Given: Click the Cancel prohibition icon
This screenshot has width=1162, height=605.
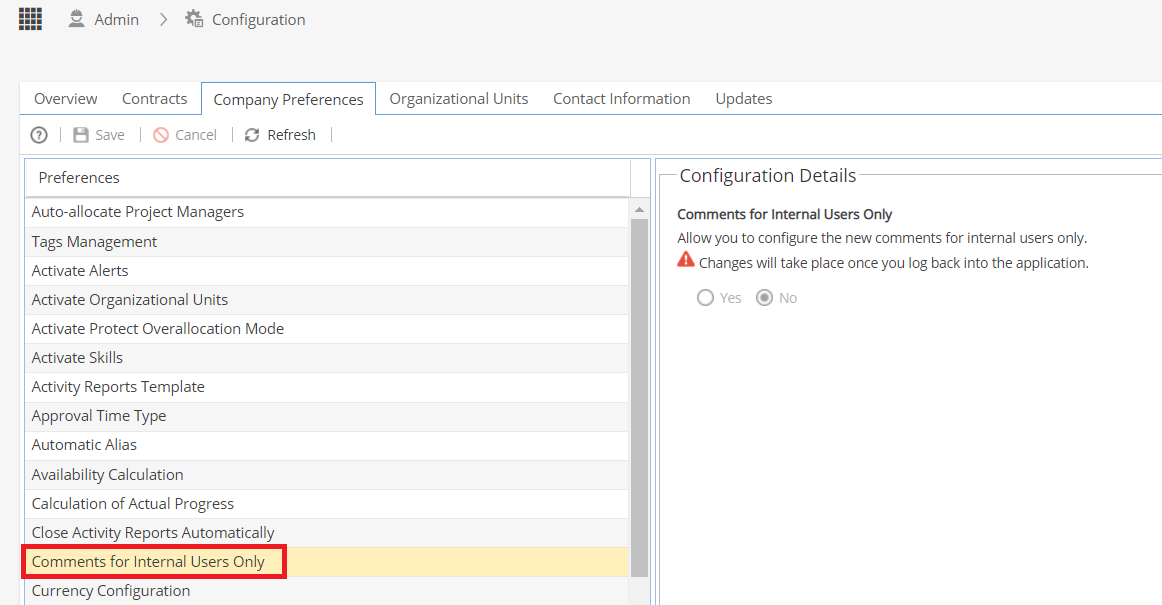Looking at the screenshot, I should click(x=161, y=135).
